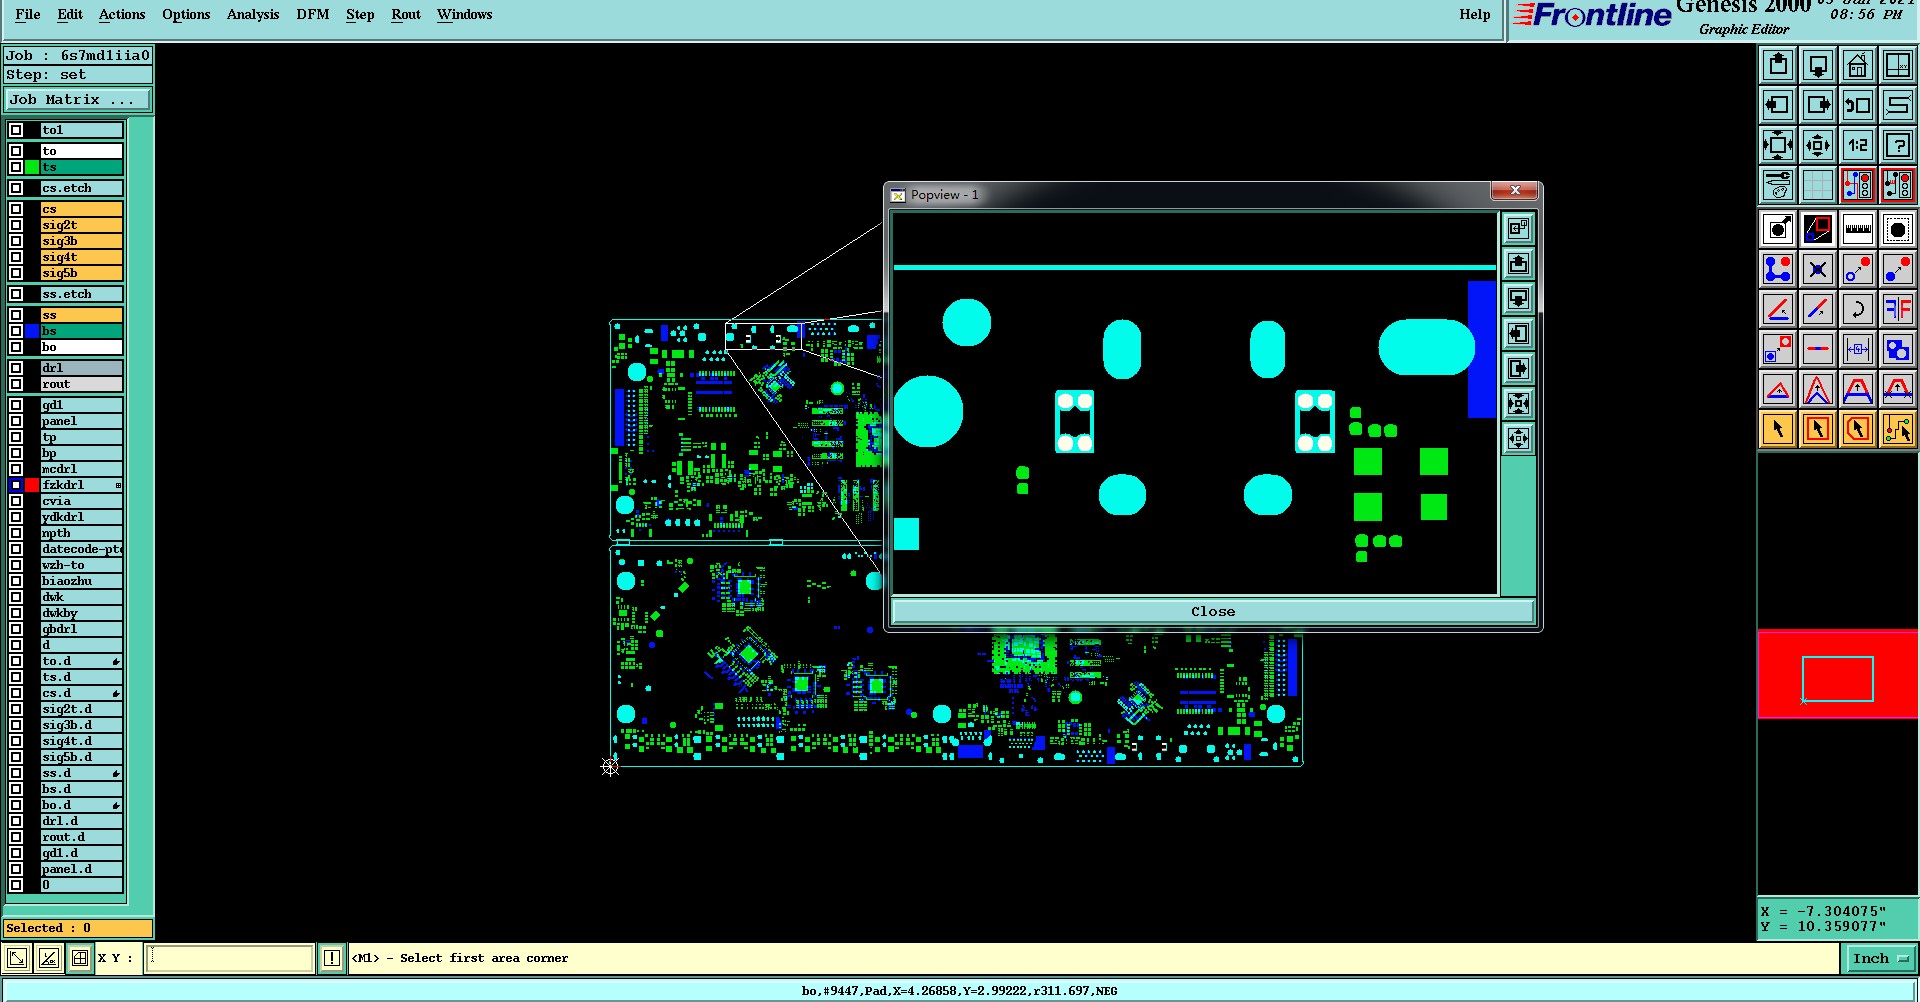1920x1002 pixels.
Task: Select layer name biaozhu in list
Action: [81, 581]
